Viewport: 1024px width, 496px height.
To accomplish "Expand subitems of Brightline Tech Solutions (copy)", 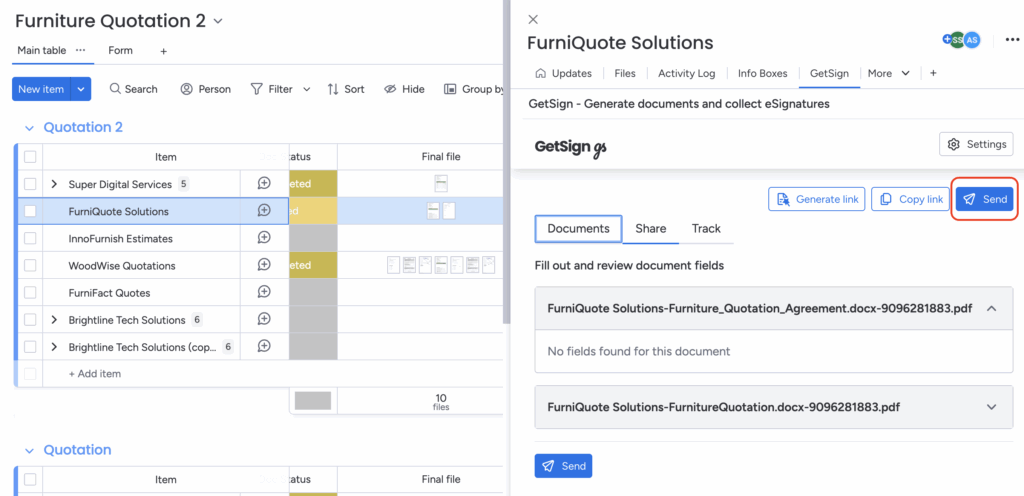I will (54, 347).
